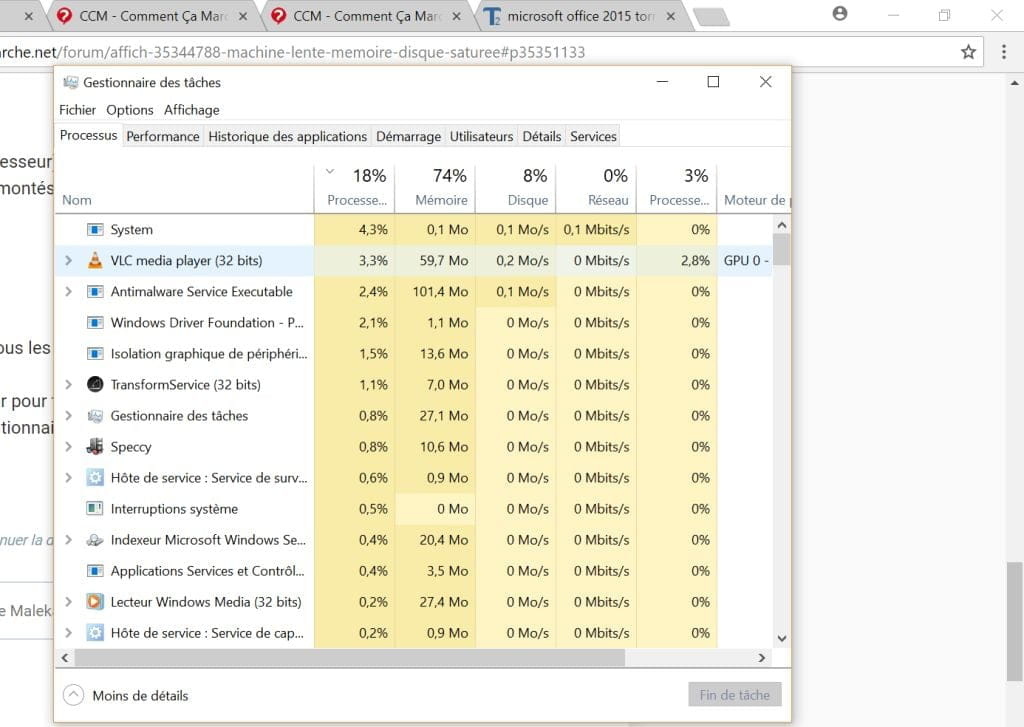The width and height of the screenshot is (1024, 727).
Task: Click the VLC media player cone icon
Action: 95,261
